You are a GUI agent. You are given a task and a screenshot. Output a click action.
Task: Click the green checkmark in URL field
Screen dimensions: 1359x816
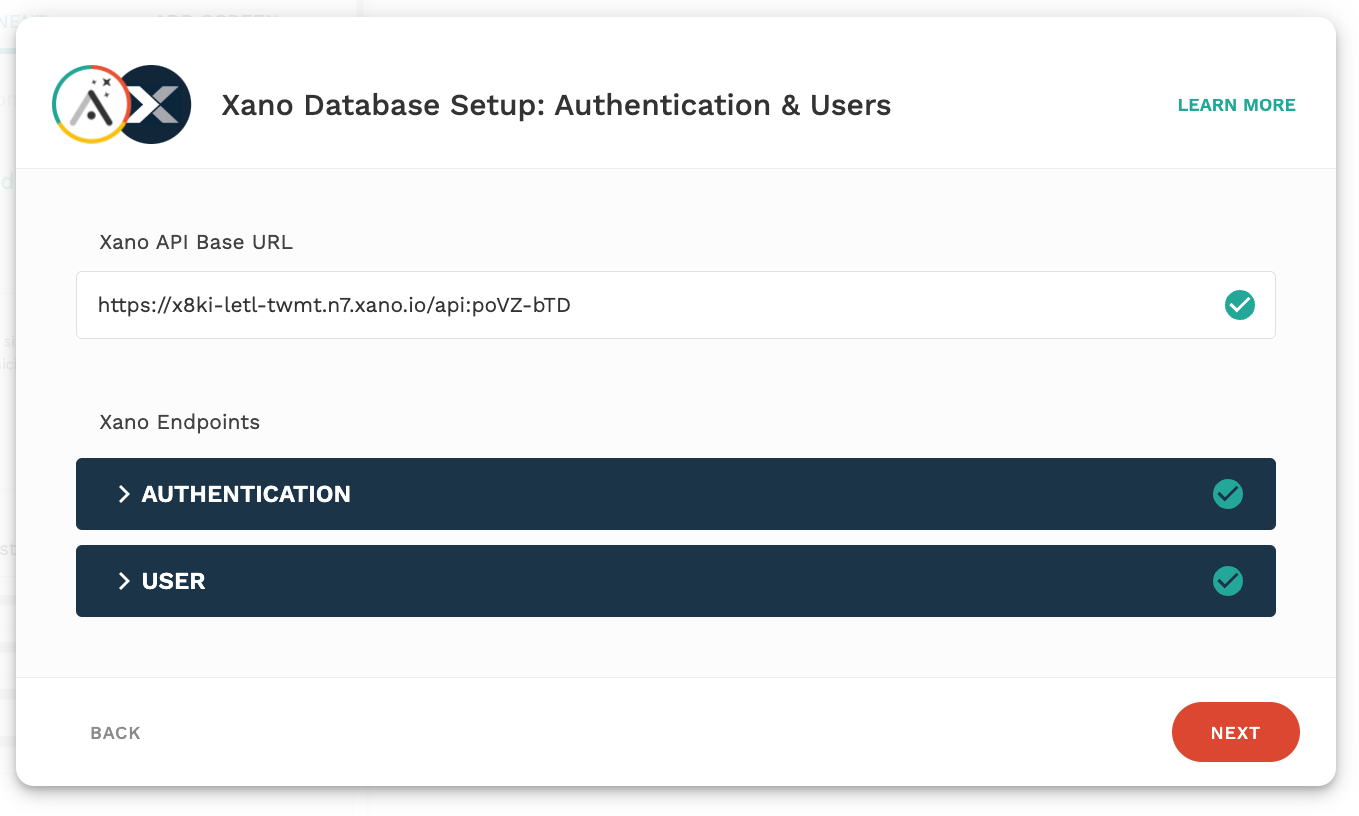[1239, 305]
